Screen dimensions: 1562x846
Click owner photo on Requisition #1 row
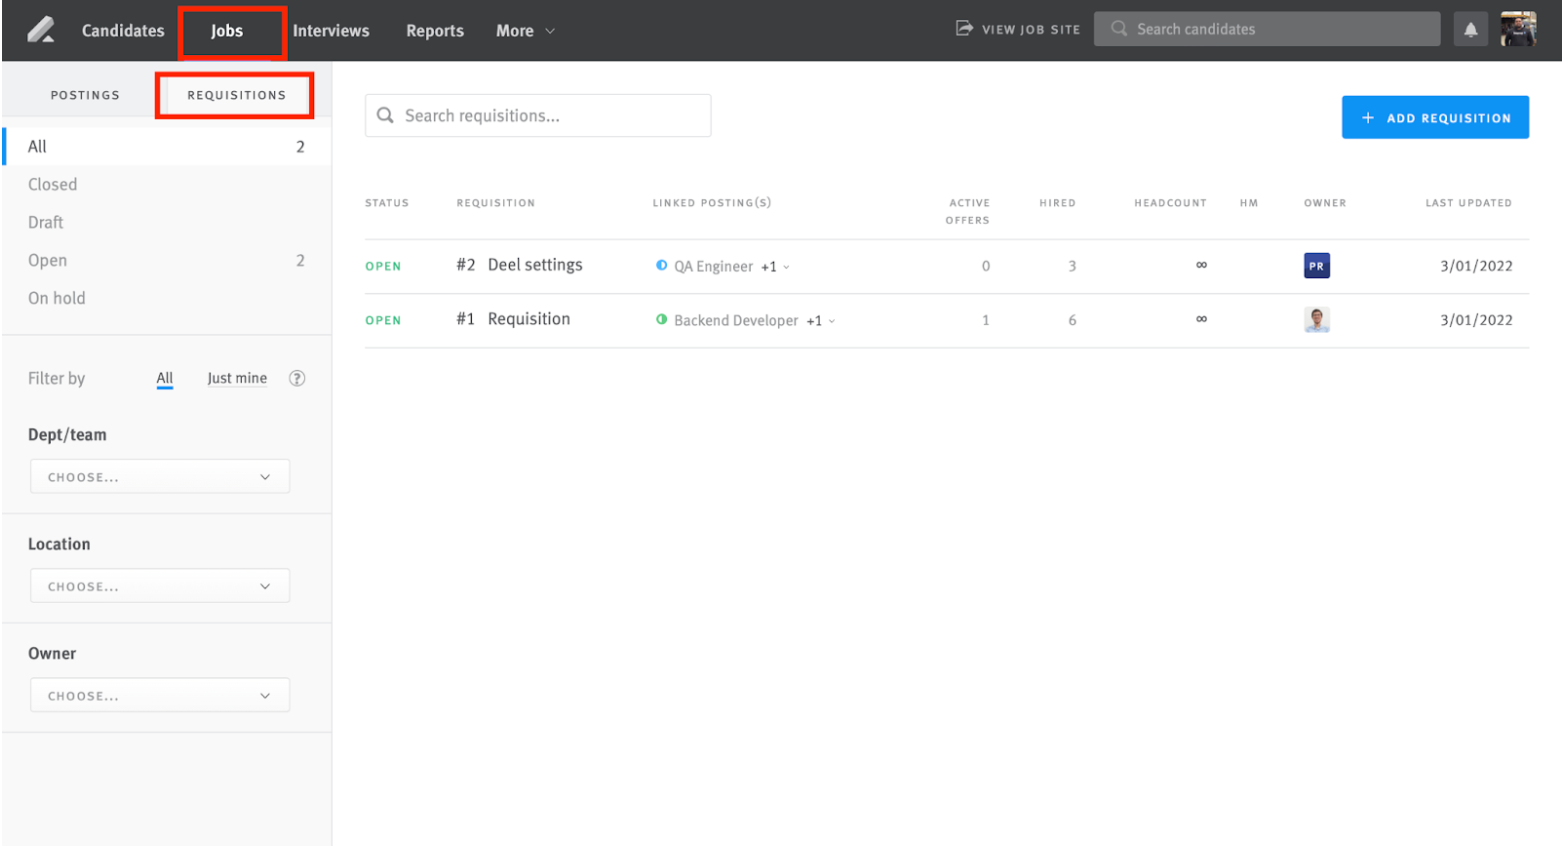click(x=1317, y=320)
